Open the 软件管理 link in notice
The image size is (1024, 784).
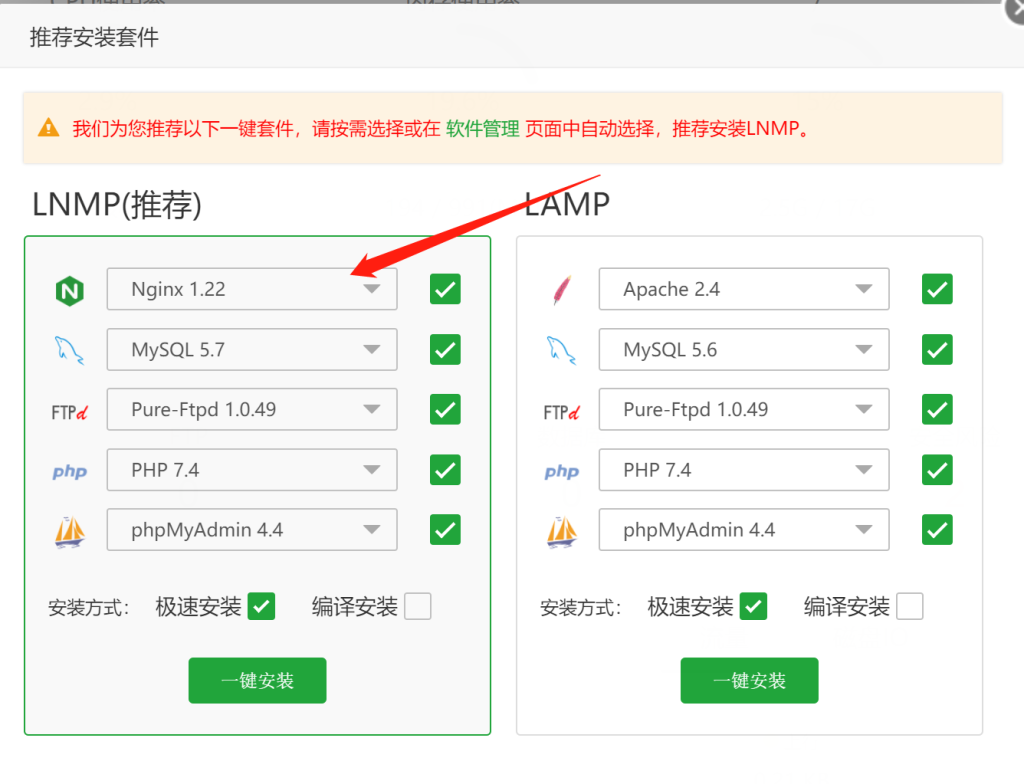click(483, 129)
